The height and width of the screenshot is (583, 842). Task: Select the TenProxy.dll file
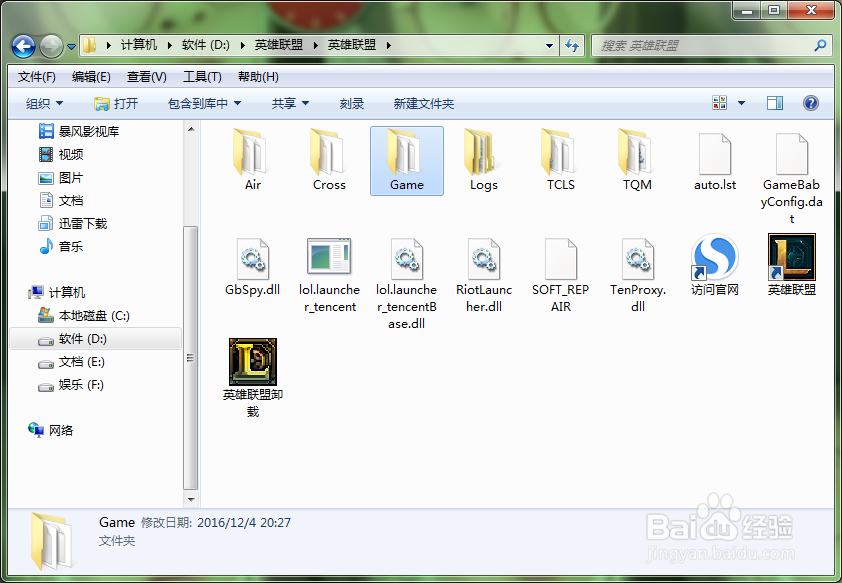point(637,274)
